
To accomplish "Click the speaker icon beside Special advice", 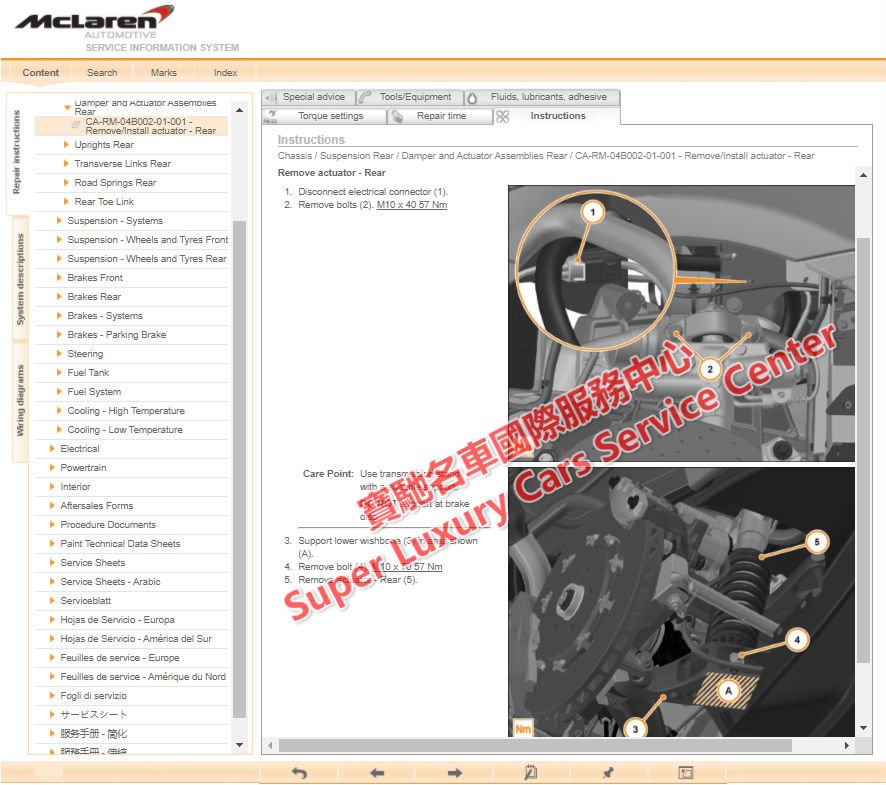I will coord(271,97).
